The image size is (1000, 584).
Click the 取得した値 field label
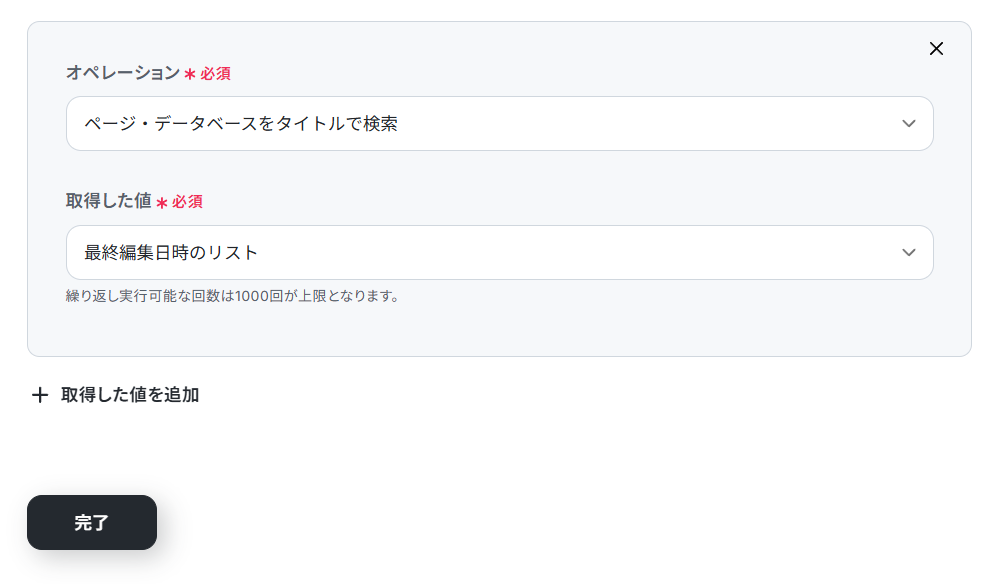click(x=108, y=201)
